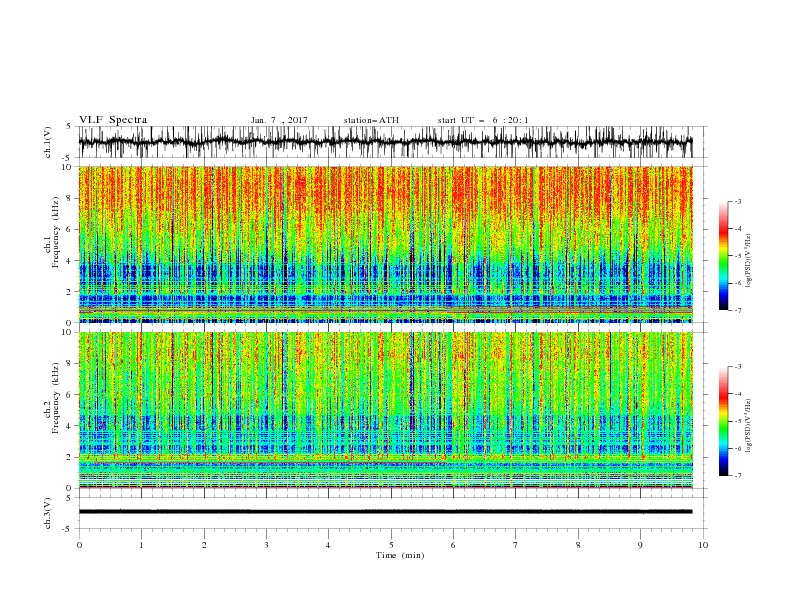792x612 pixels.
Task: Click time axis tick label 9
Action: (x=640, y=545)
